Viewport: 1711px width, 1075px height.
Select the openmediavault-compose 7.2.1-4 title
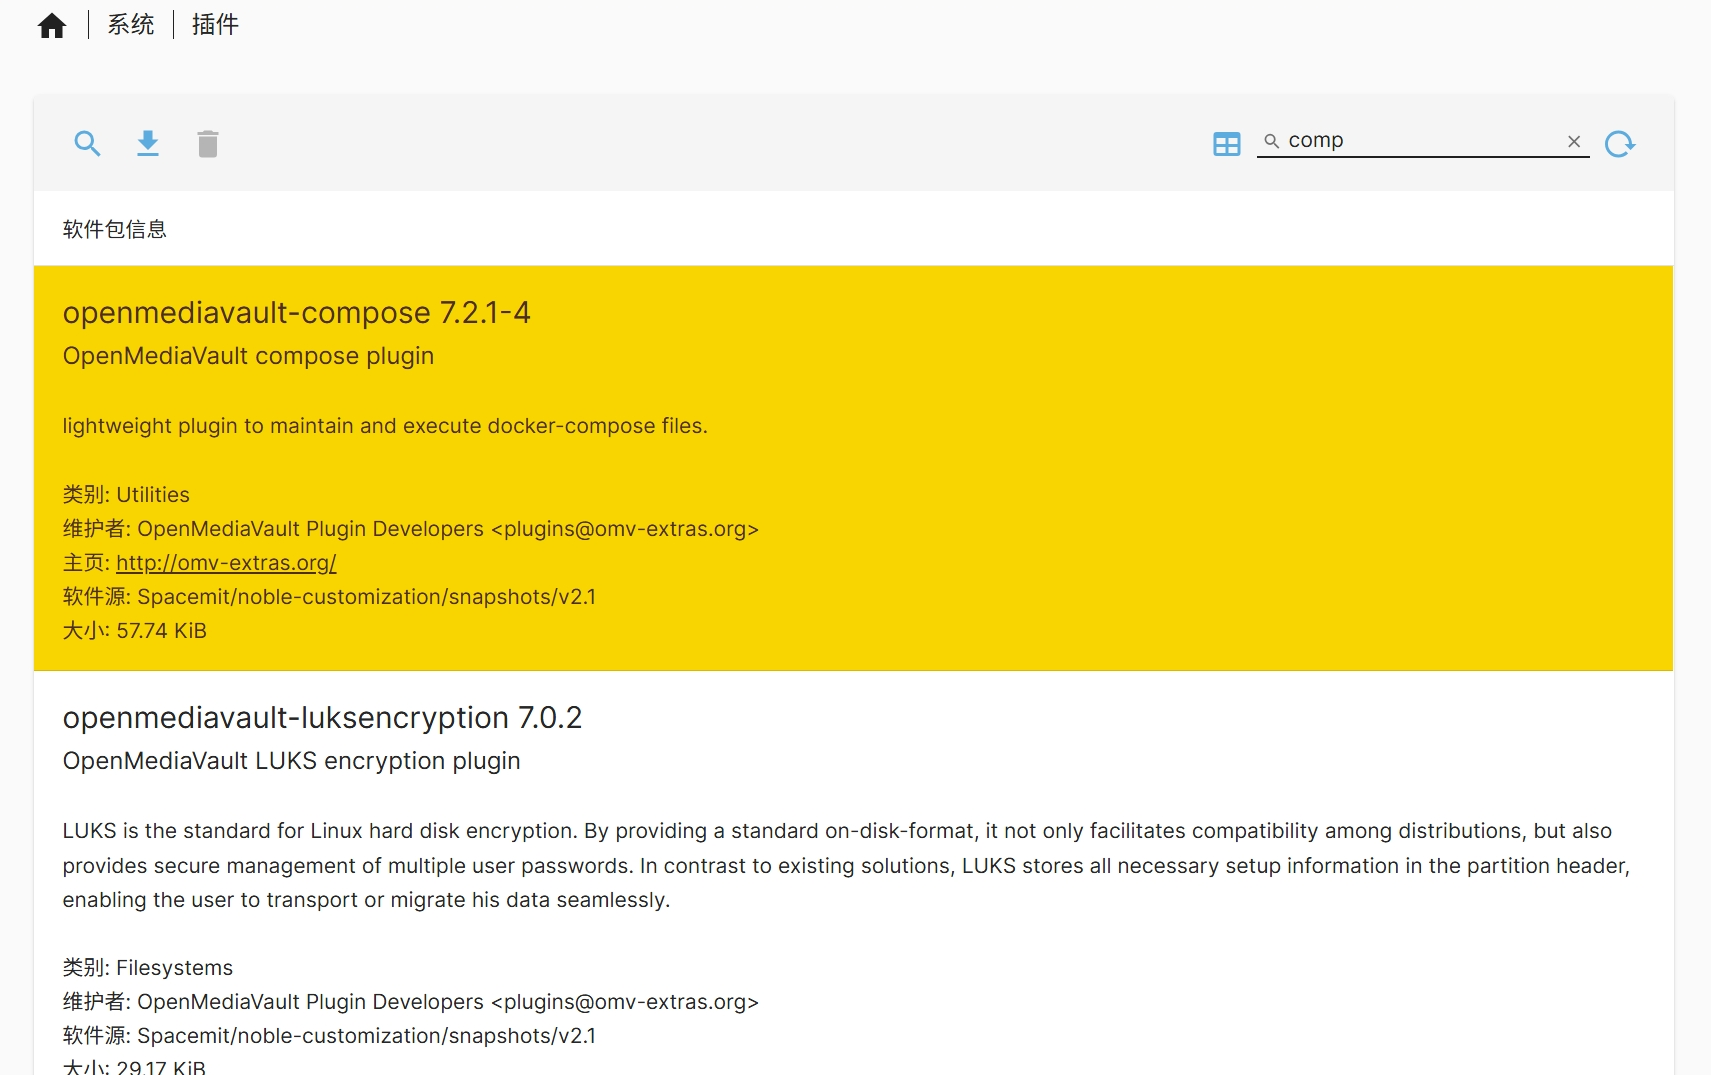click(x=296, y=313)
